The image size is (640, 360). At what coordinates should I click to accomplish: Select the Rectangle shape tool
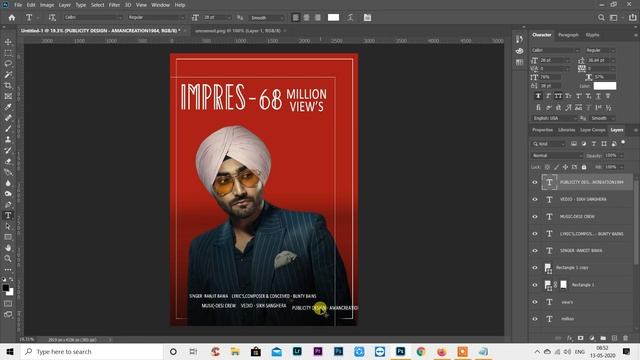[8, 237]
